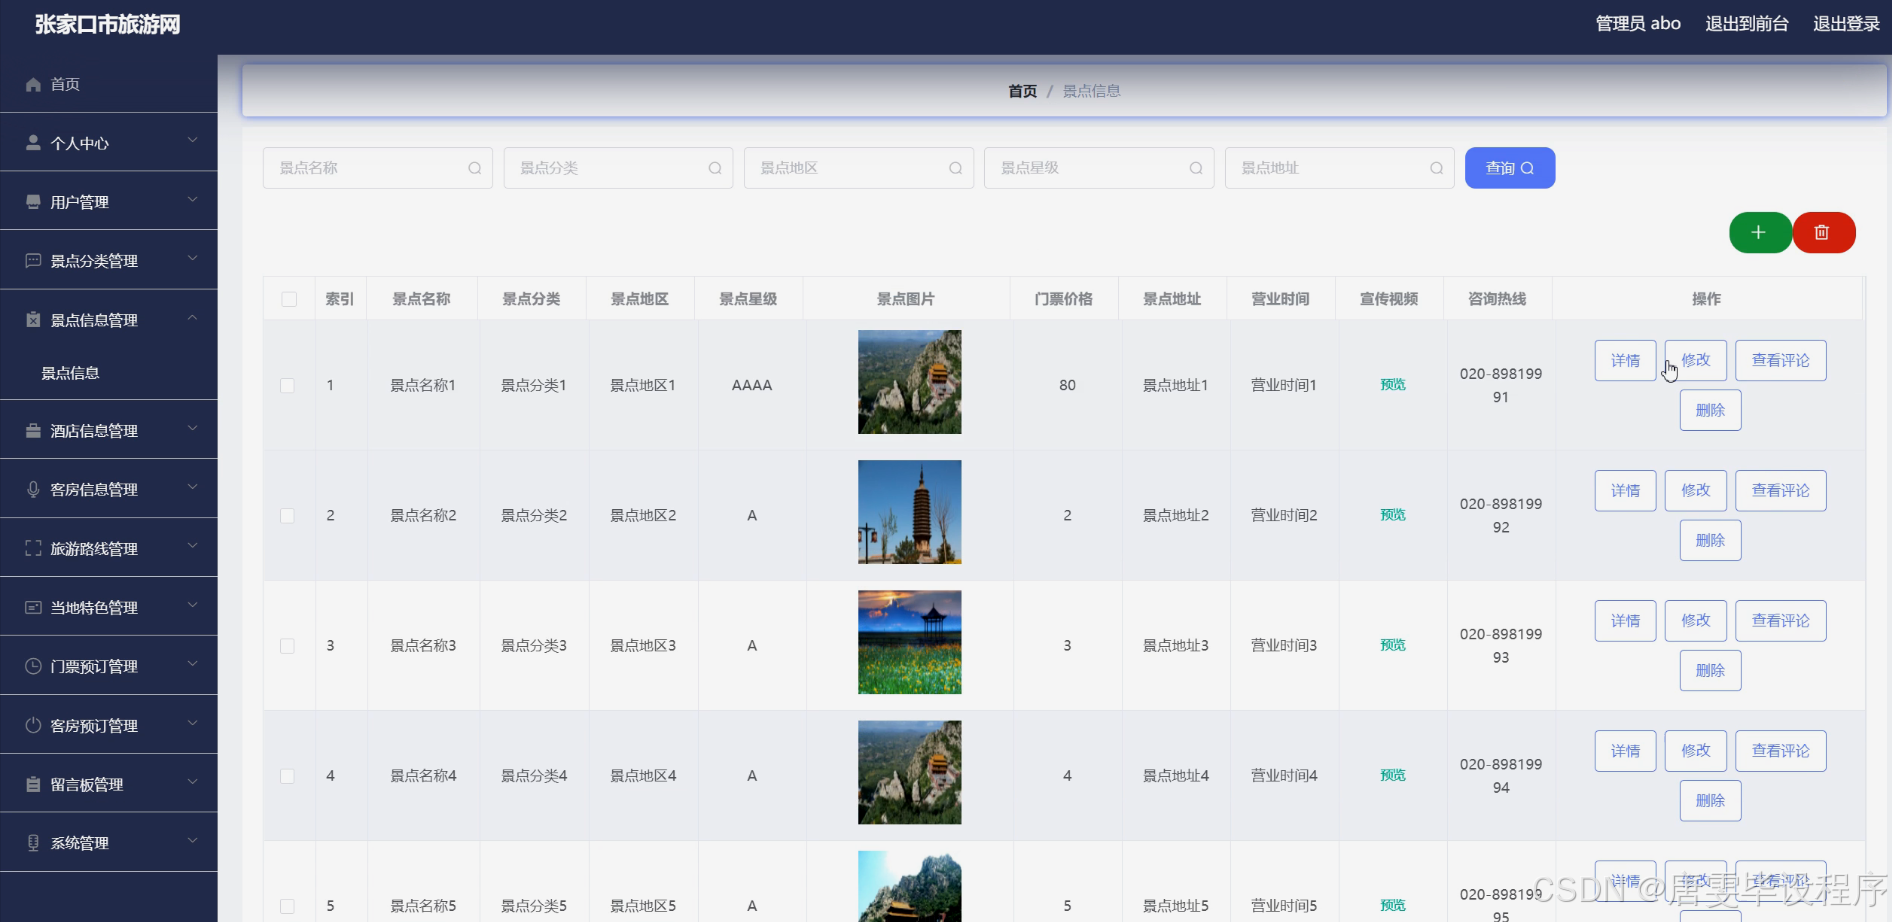Expand the 个人中心 menu chevron
Image resolution: width=1892 pixels, height=922 pixels.
click(192, 140)
